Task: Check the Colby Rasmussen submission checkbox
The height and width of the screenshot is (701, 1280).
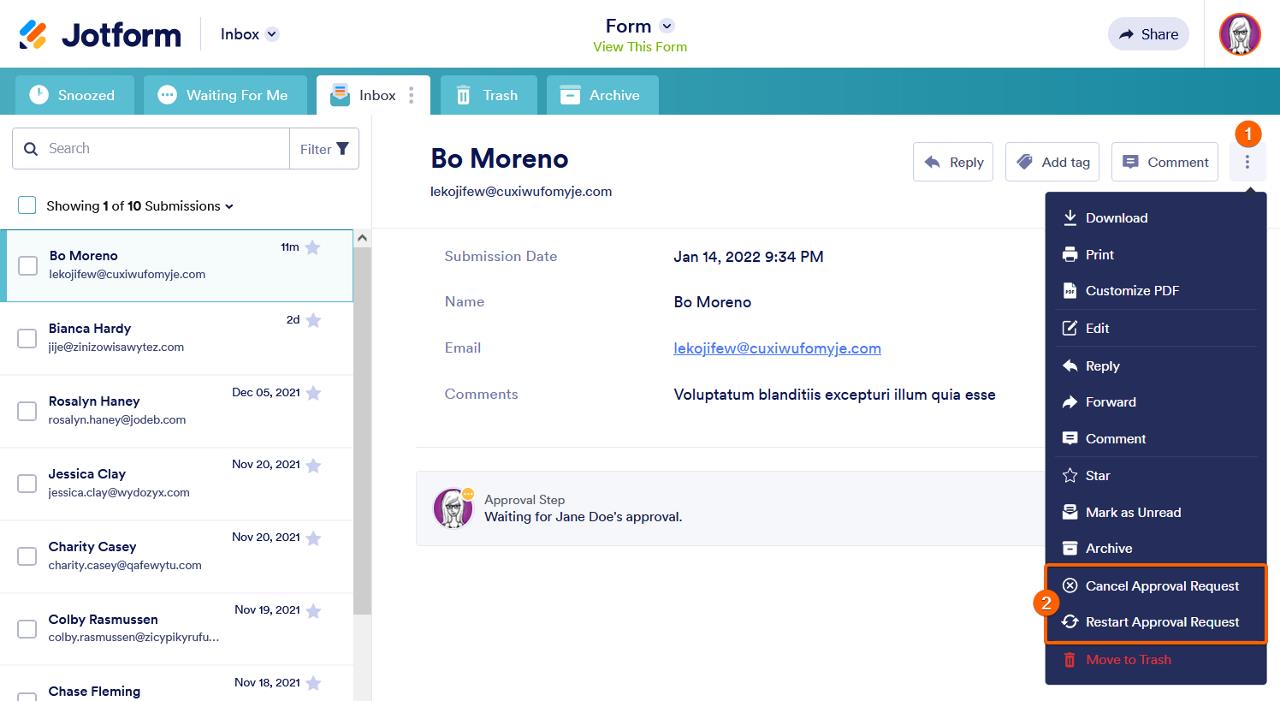Action: pyautogui.click(x=28, y=629)
